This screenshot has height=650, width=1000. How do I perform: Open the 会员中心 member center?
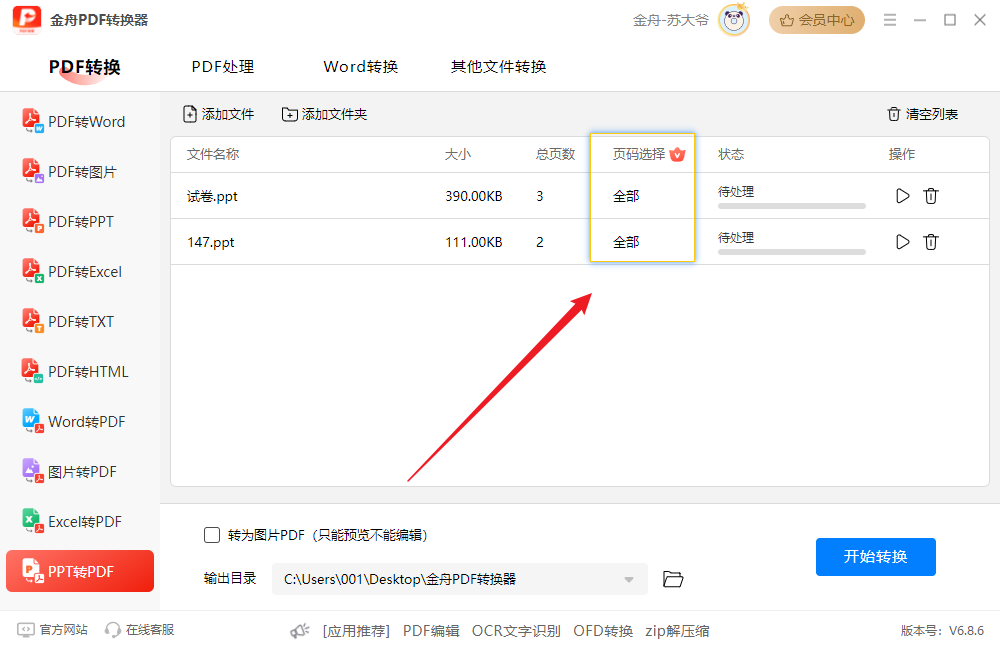(x=817, y=20)
